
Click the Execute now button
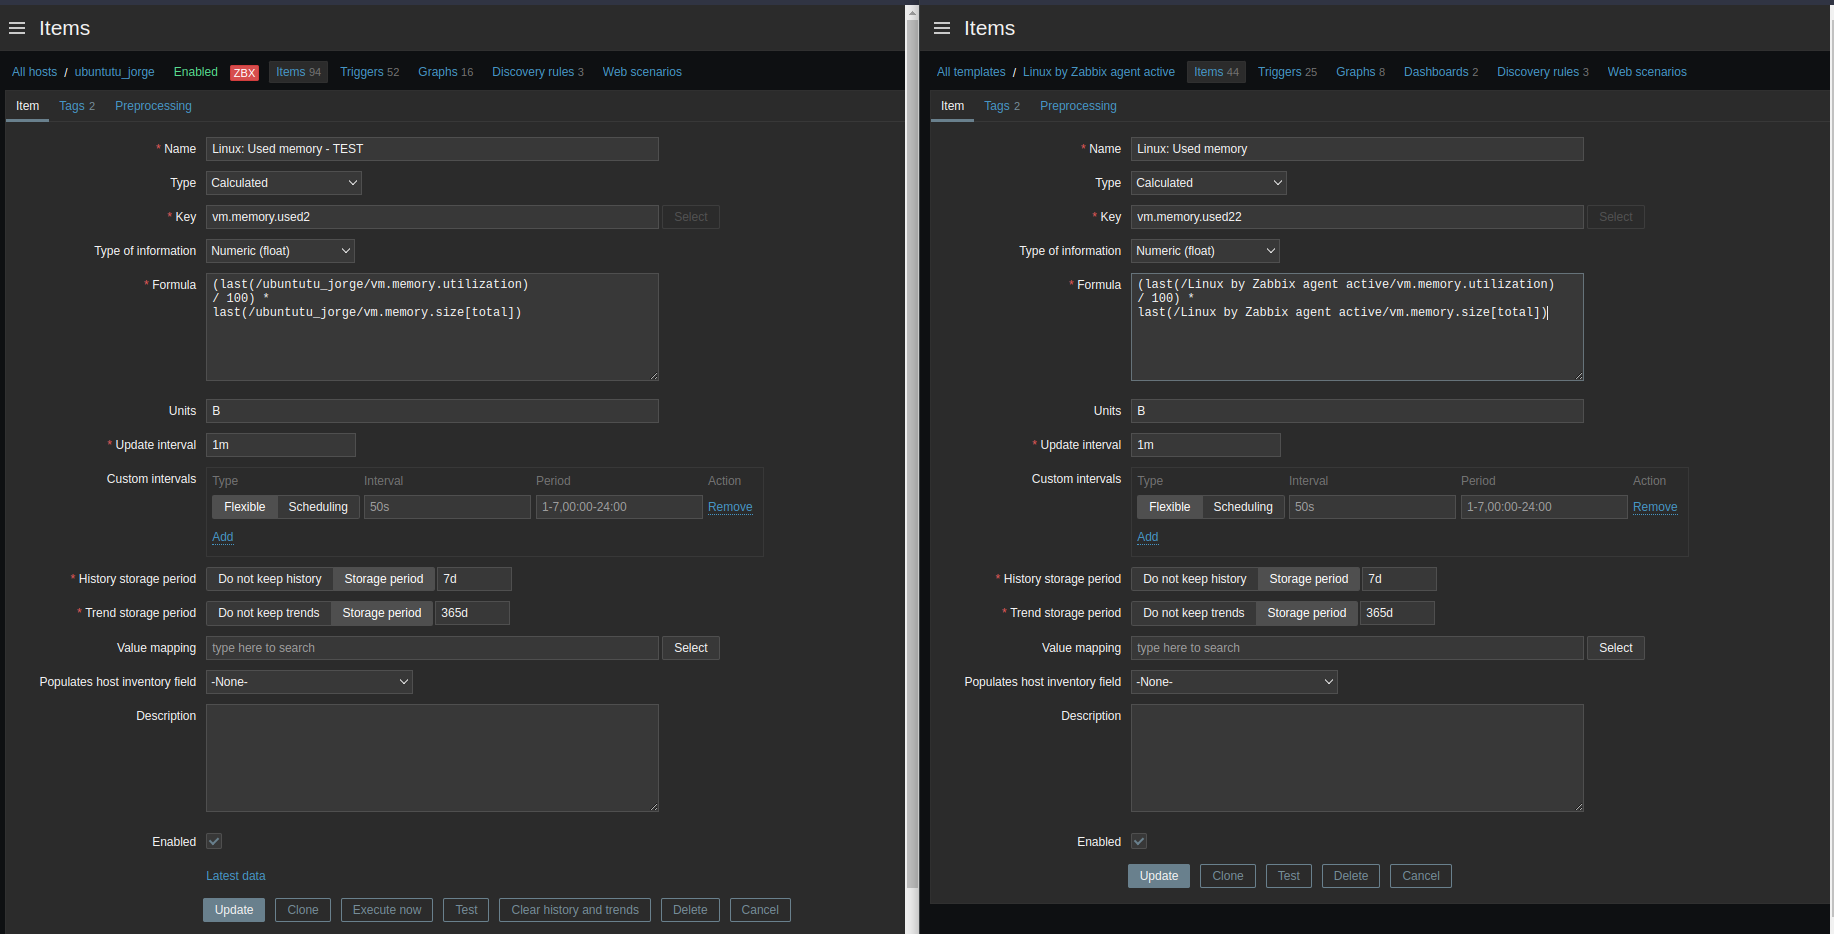387,910
